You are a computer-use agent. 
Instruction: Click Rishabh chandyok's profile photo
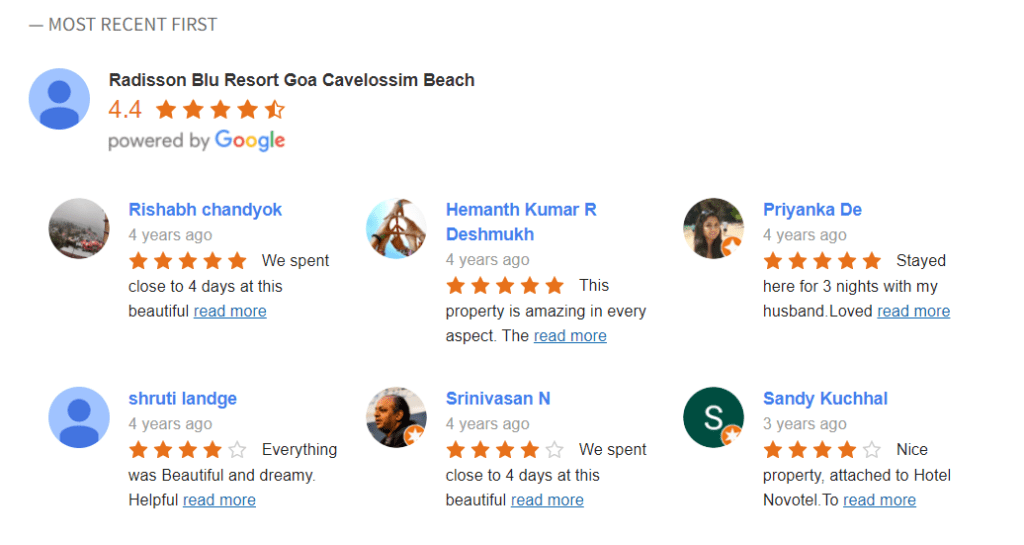point(78,228)
